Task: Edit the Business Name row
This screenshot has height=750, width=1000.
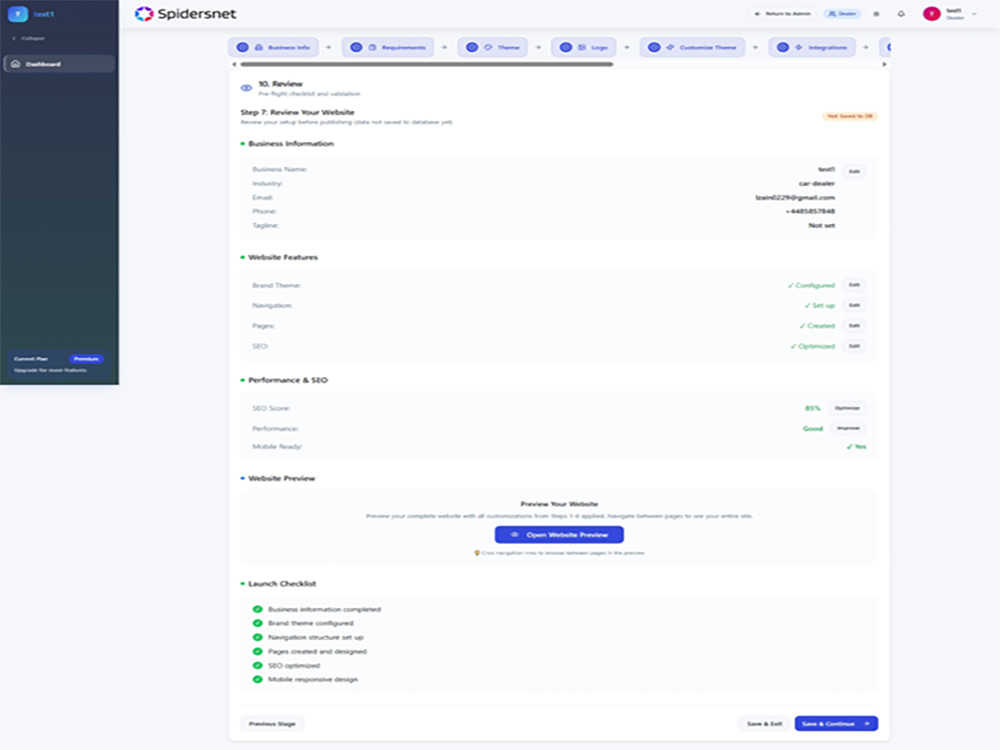Action: pos(855,171)
